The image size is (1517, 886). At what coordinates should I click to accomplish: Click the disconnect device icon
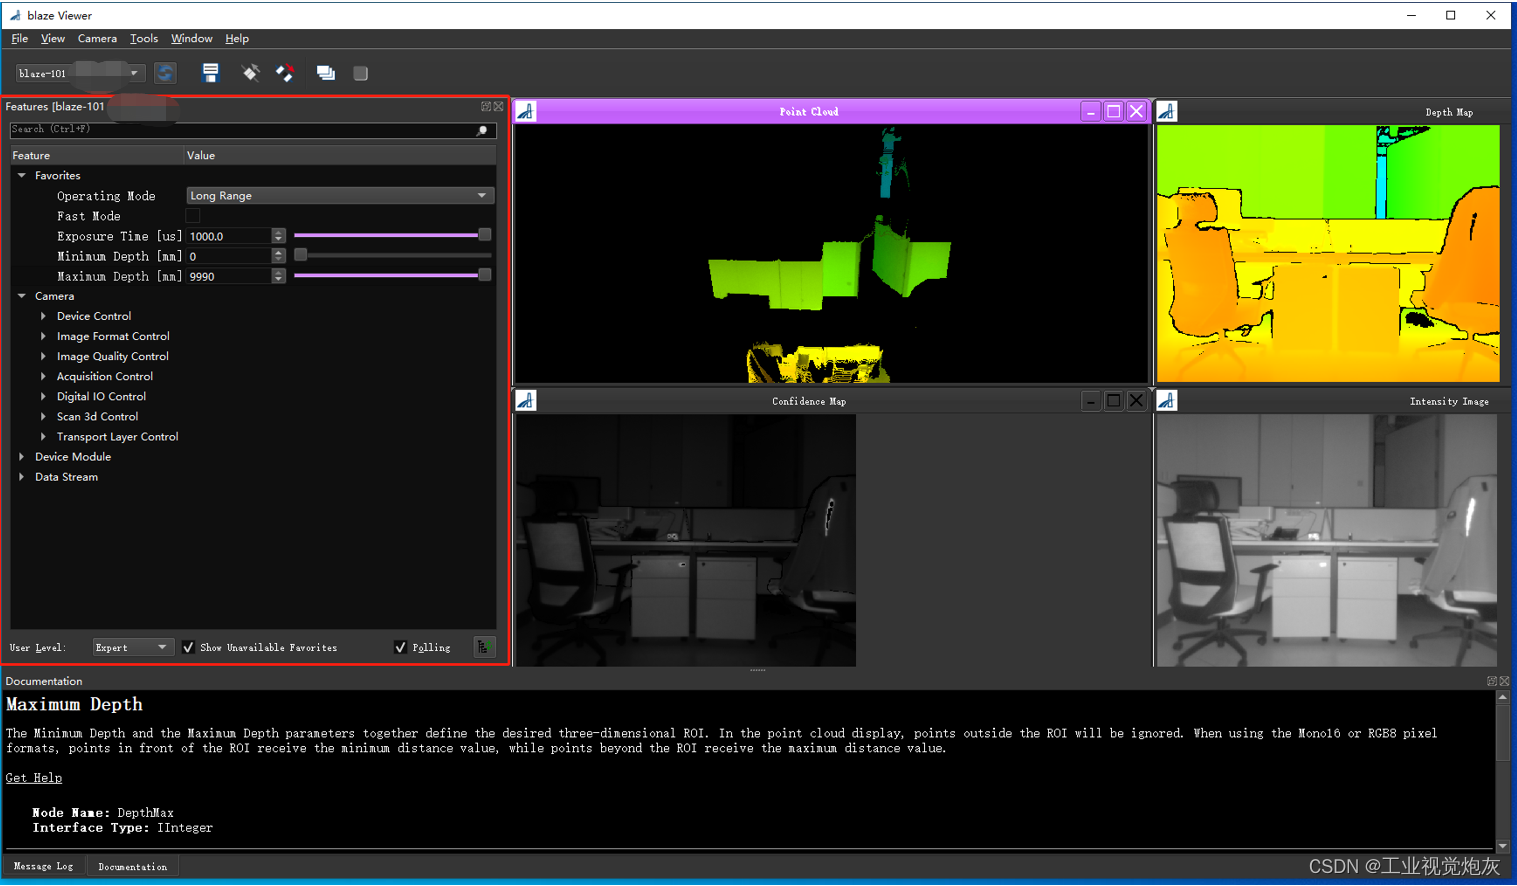click(x=285, y=72)
